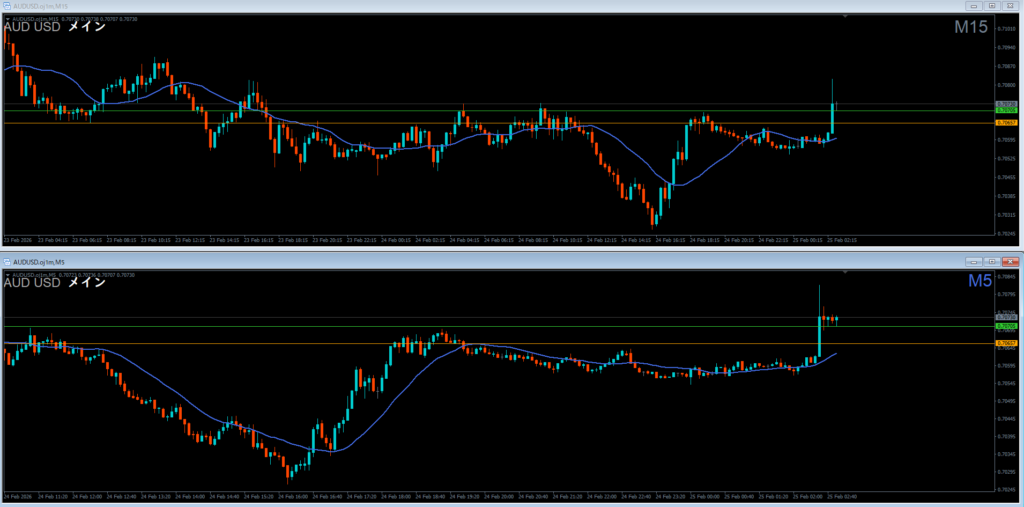This screenshot has height=507, width=1024.
Task: Close the M5 chart window
Action: click(1010, 261)
